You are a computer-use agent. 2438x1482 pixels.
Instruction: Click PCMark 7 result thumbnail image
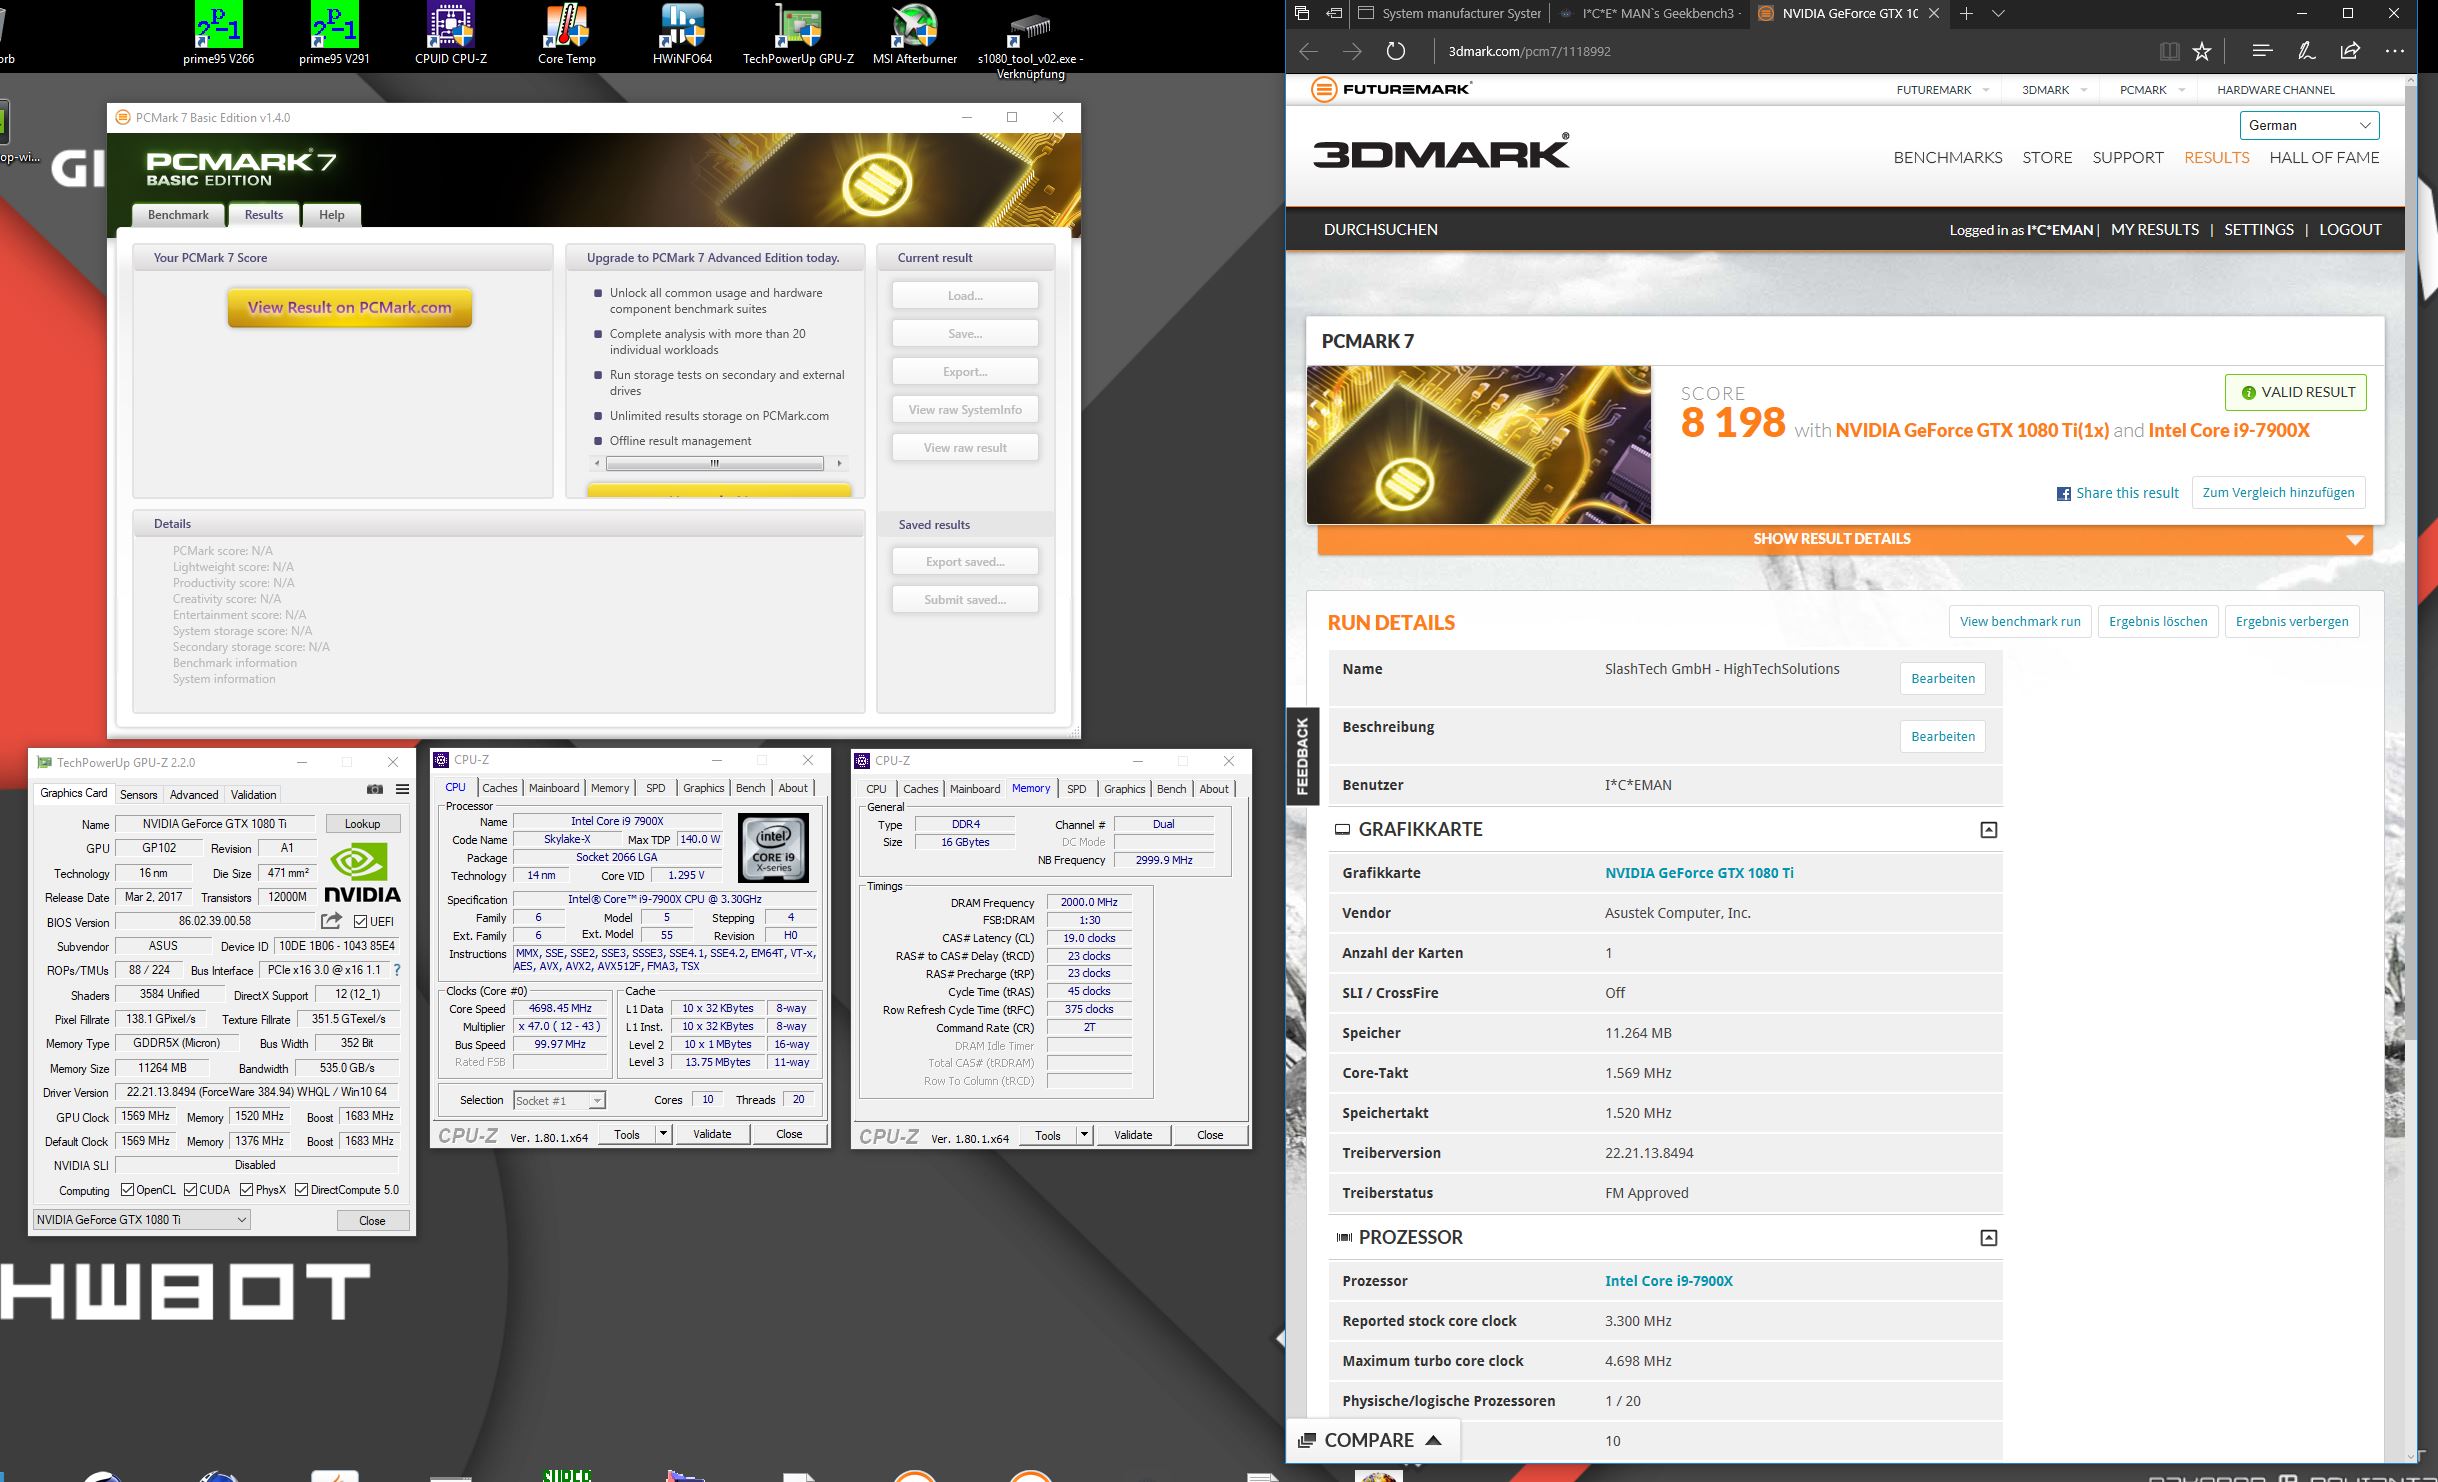(1478, 444)
